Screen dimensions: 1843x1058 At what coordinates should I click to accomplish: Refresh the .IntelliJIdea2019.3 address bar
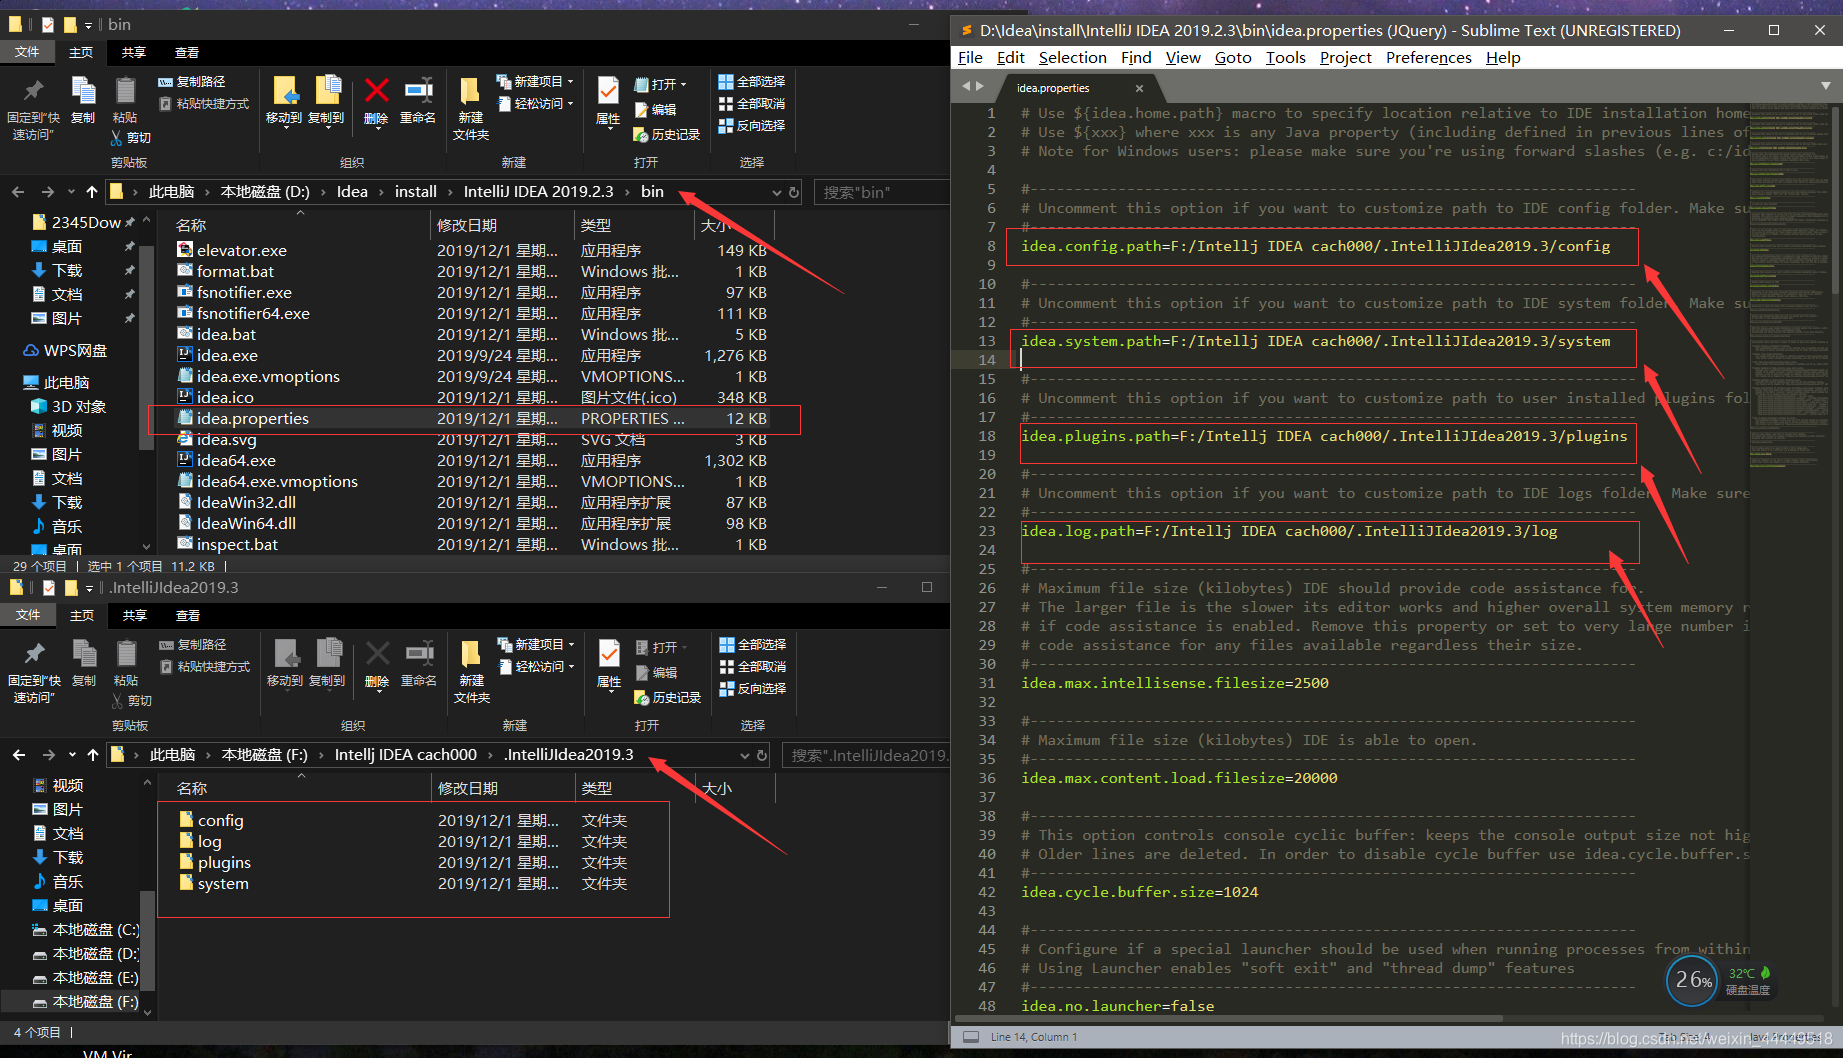point(762,755)
